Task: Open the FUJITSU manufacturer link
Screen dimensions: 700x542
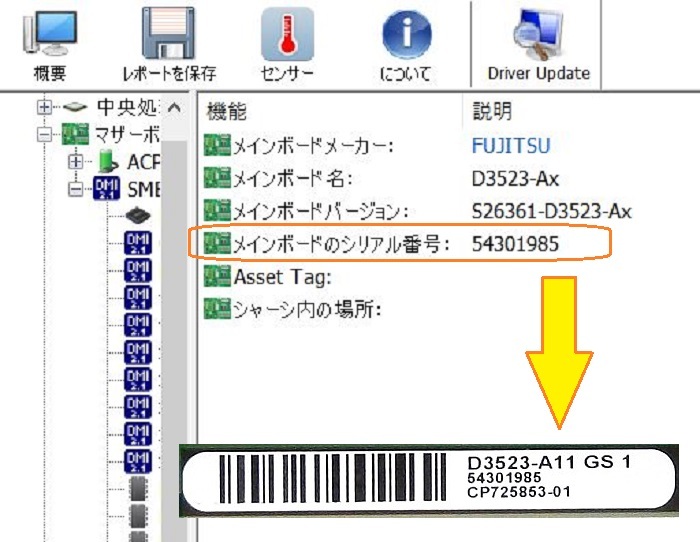Action: pyautogui.click(x=511, y=146)
